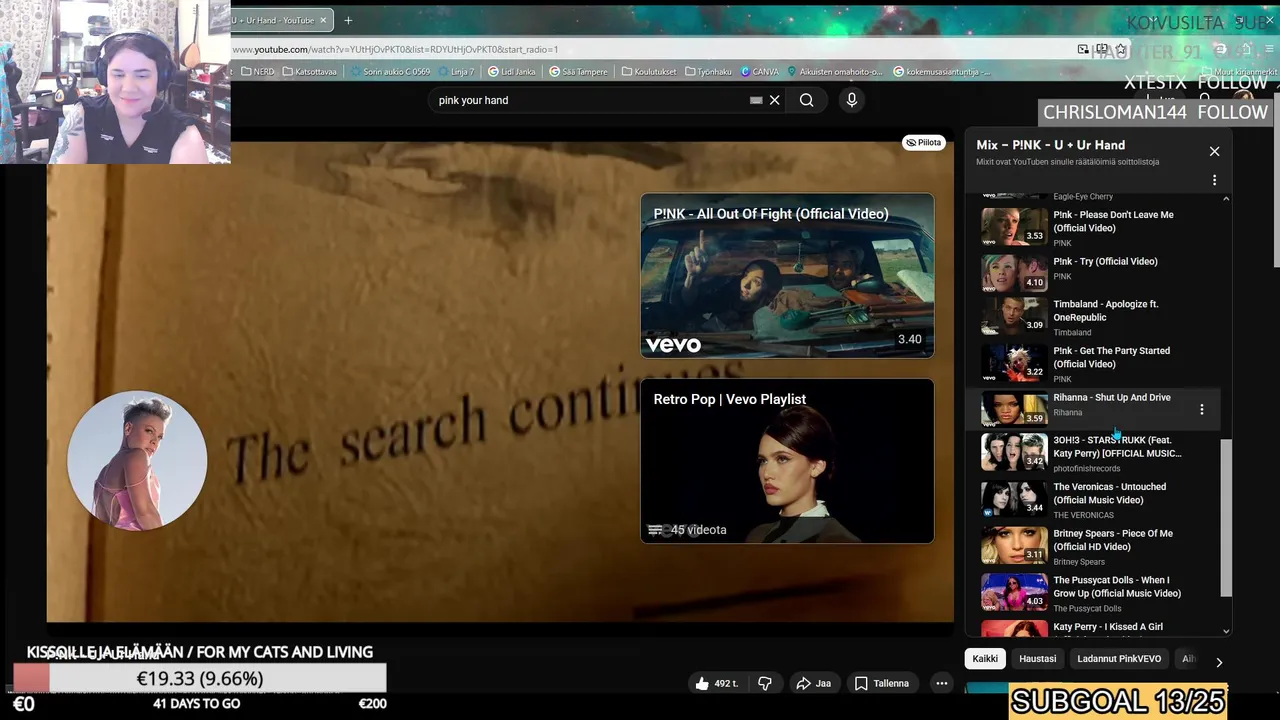
Task: Close the 'Mix – P!NK - U + Ur Hand' playlist panel
Action: click(x=1214, y=151)
